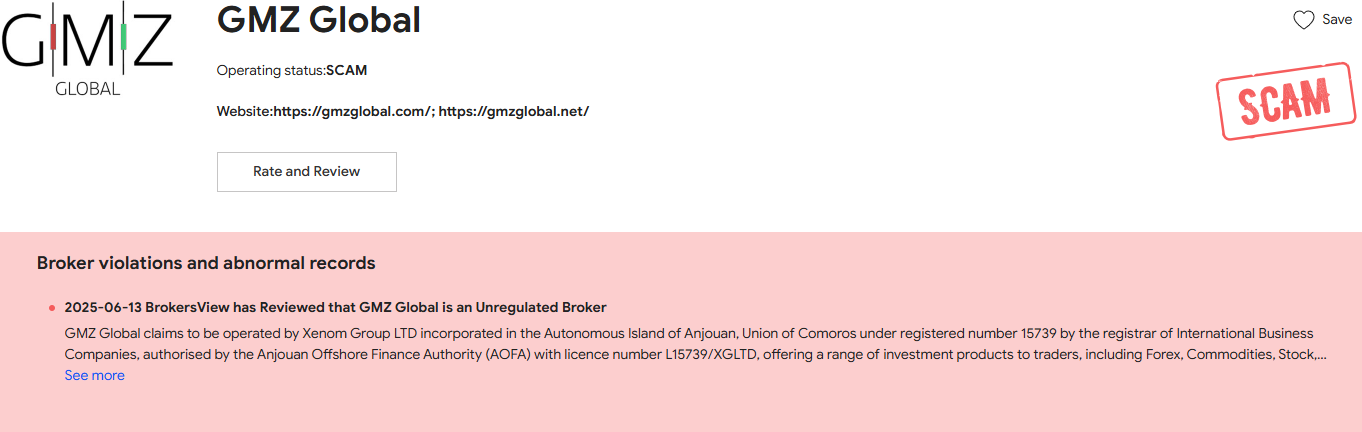Click the 2025-06-13 BrokersView unregulated broker headline
1362x432 pixels.
click(x=335, y=307)
